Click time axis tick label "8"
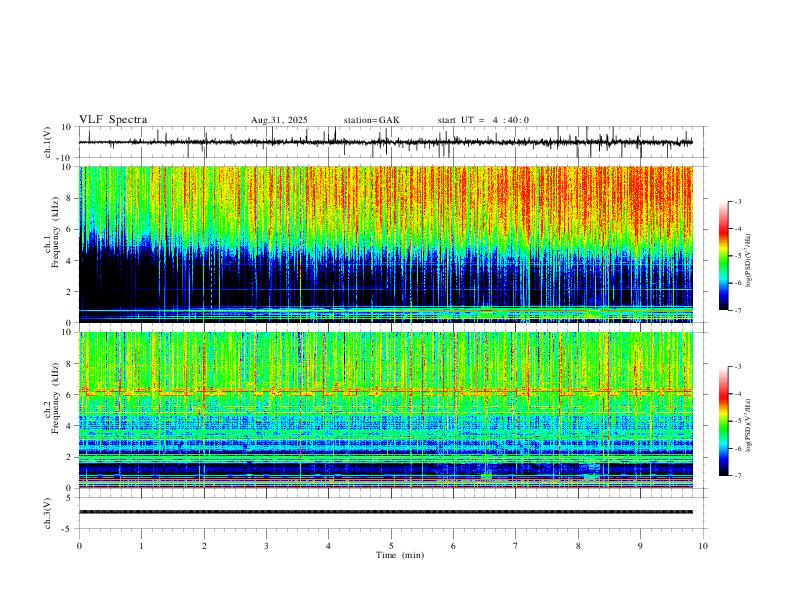Viewport: 792px width, 612px height. pos(578,546)
